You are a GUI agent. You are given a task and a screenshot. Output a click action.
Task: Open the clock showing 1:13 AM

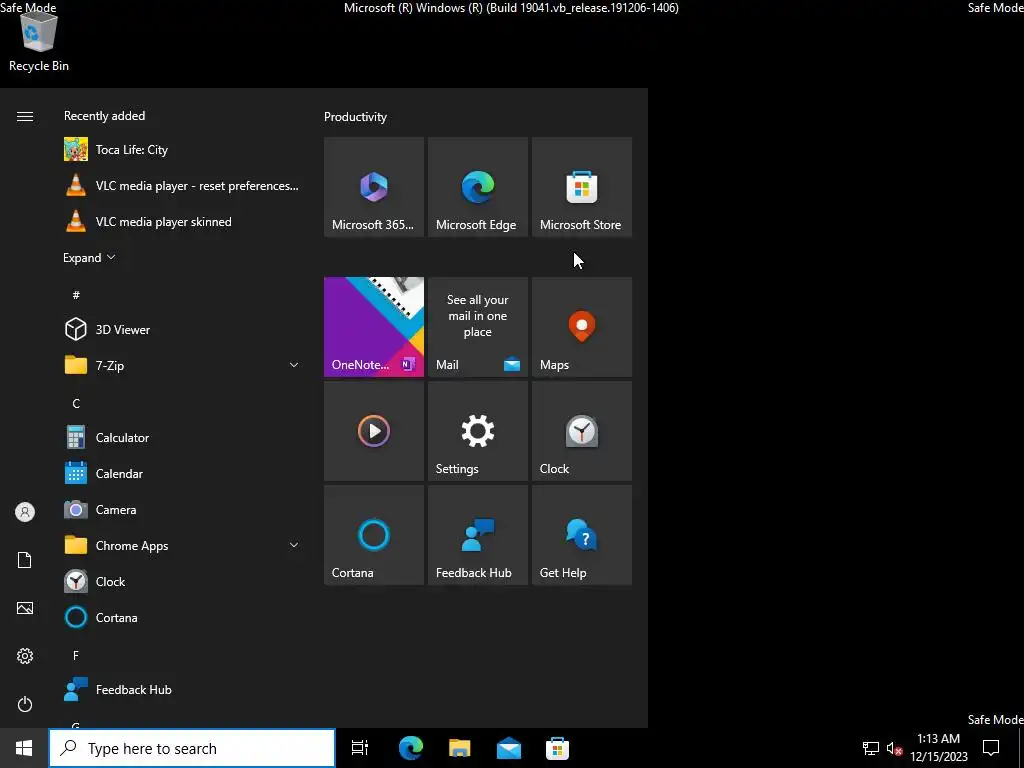coord(938,748)
